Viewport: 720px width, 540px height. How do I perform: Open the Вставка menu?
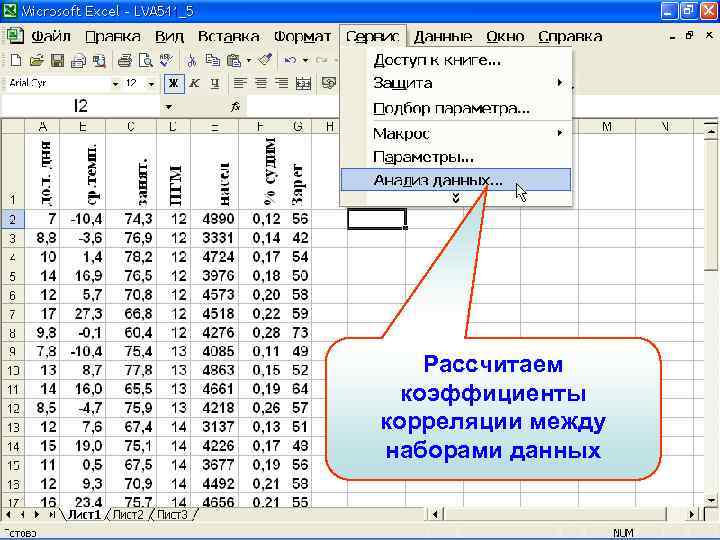229,36
